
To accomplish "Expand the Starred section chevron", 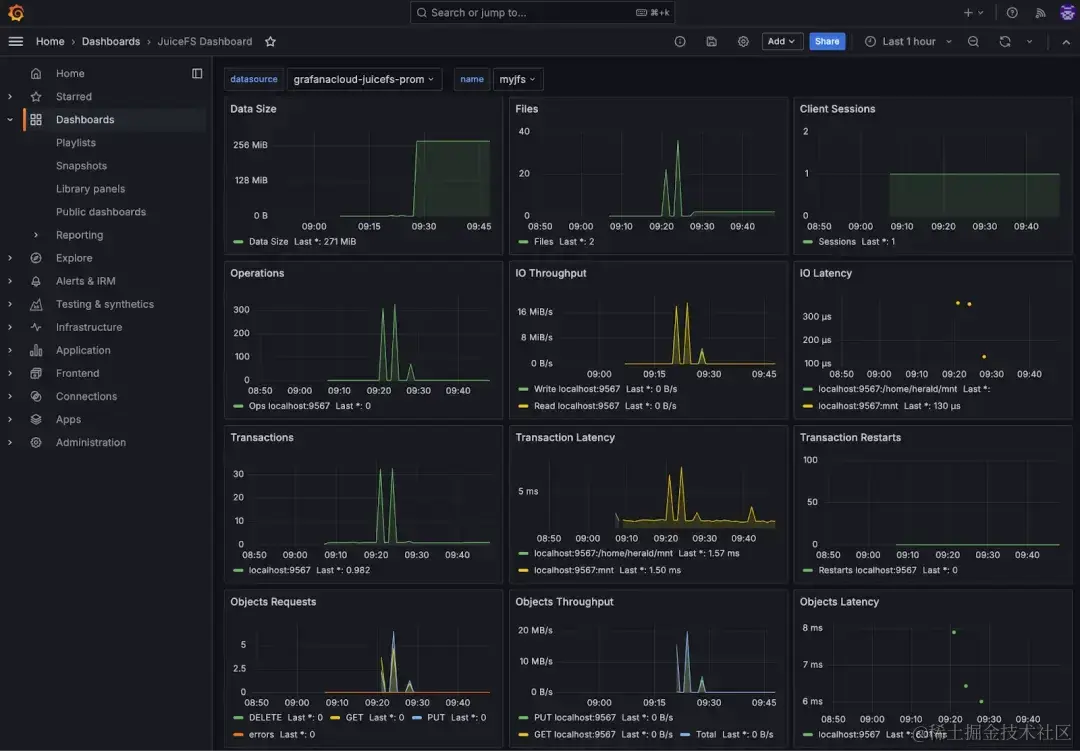I will point(10,96).
